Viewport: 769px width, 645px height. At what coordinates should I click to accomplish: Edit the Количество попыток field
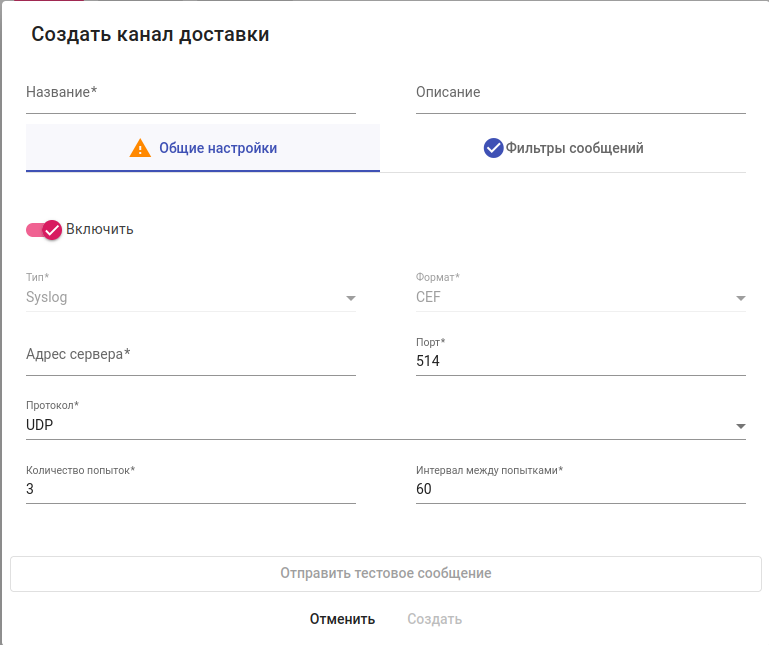(190, 489)
